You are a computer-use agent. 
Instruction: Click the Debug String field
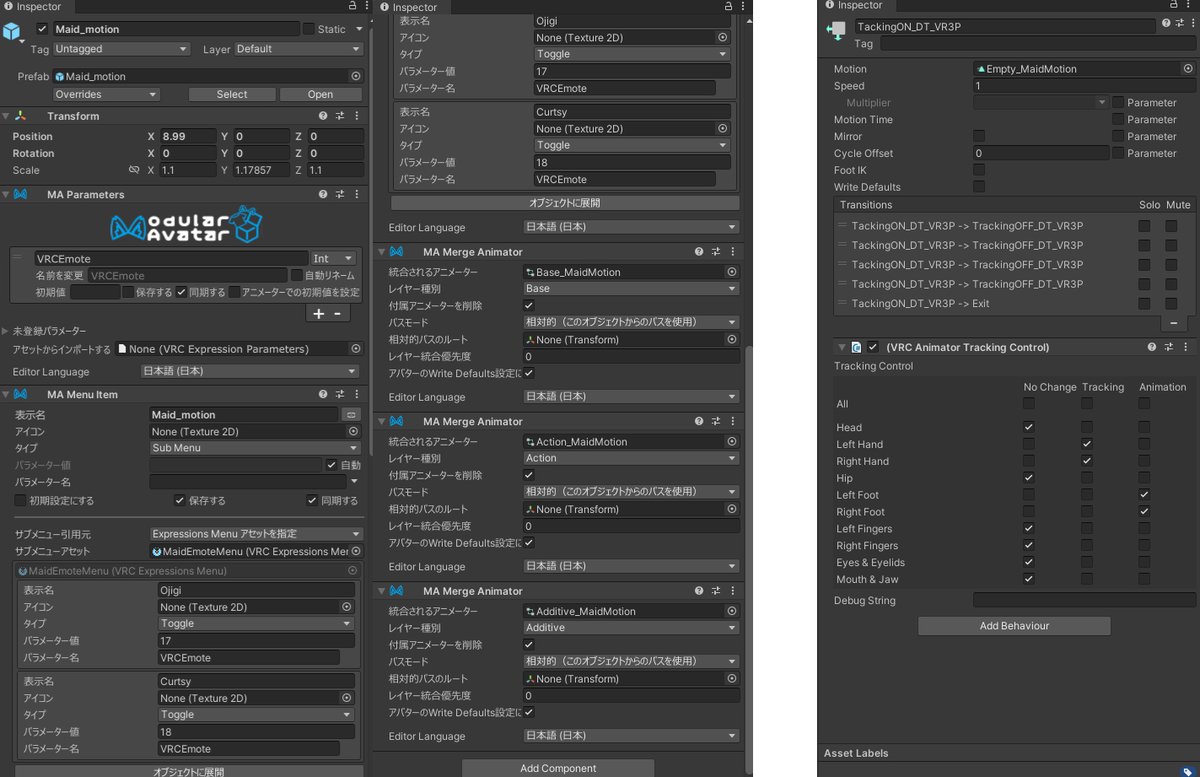[1084, 600]
